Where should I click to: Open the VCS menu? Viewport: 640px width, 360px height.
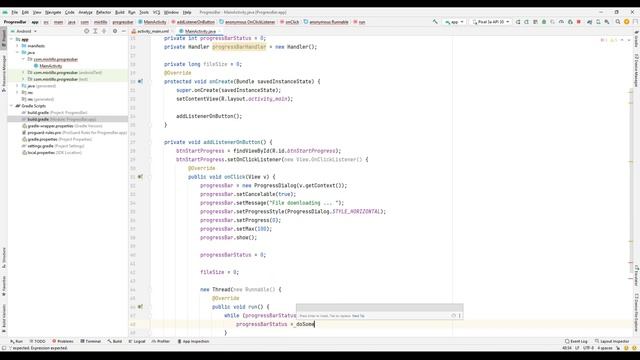coord(157,13)
